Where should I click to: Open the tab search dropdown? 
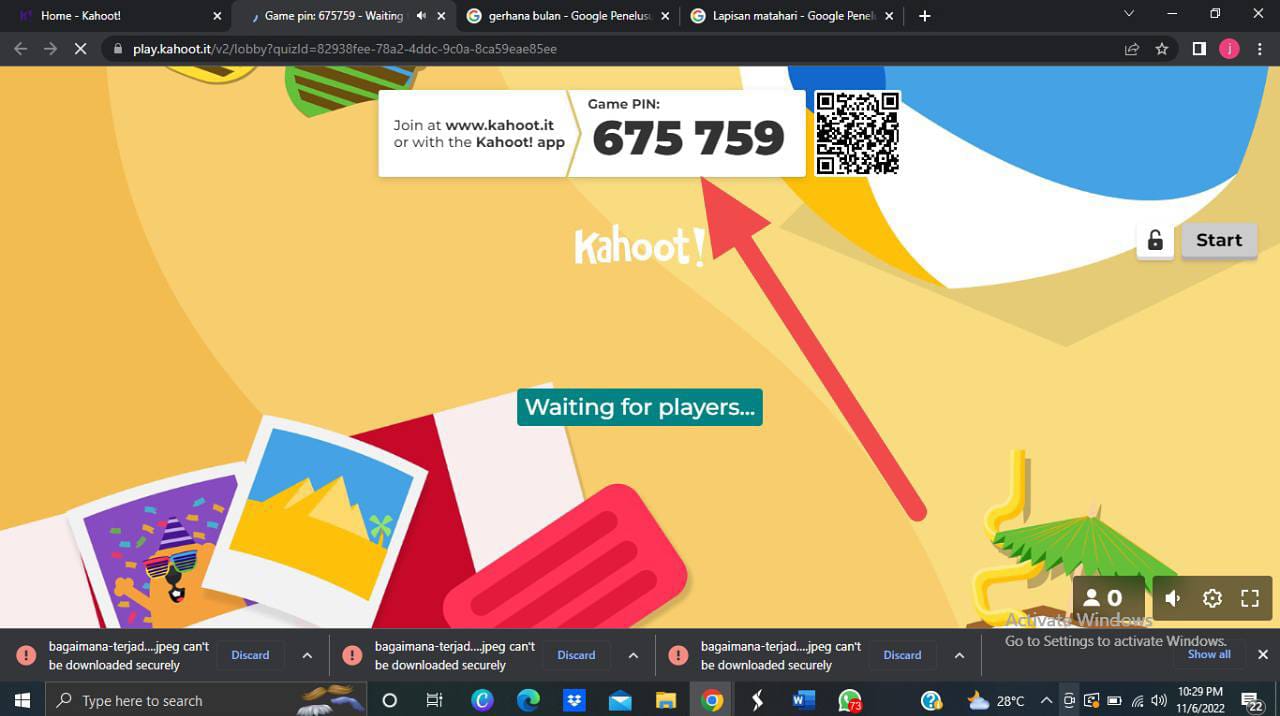[1129, 14]
